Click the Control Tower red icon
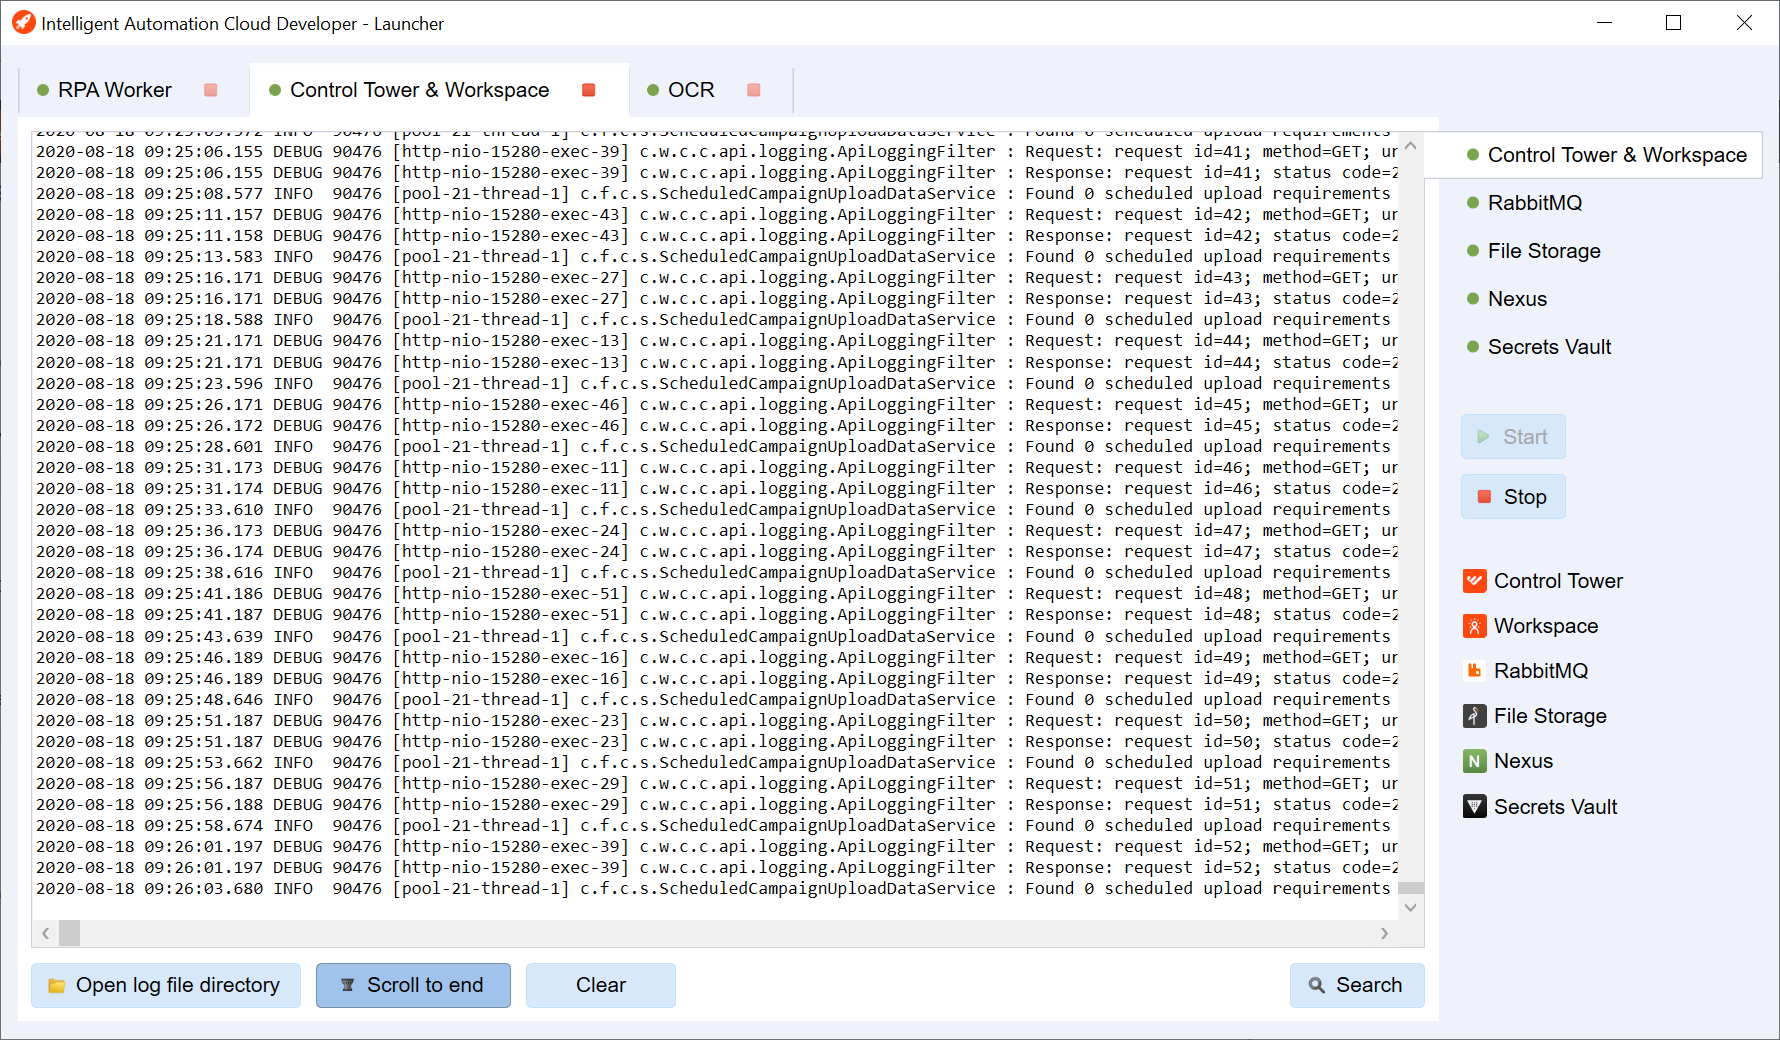 [1474, 581]
